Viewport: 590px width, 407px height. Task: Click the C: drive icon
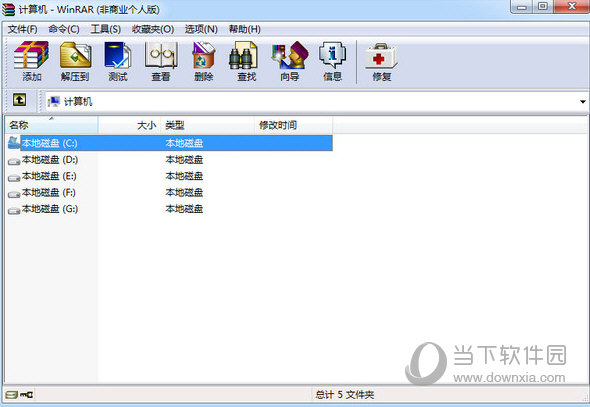pyautogui.click(x=14, y=143)
